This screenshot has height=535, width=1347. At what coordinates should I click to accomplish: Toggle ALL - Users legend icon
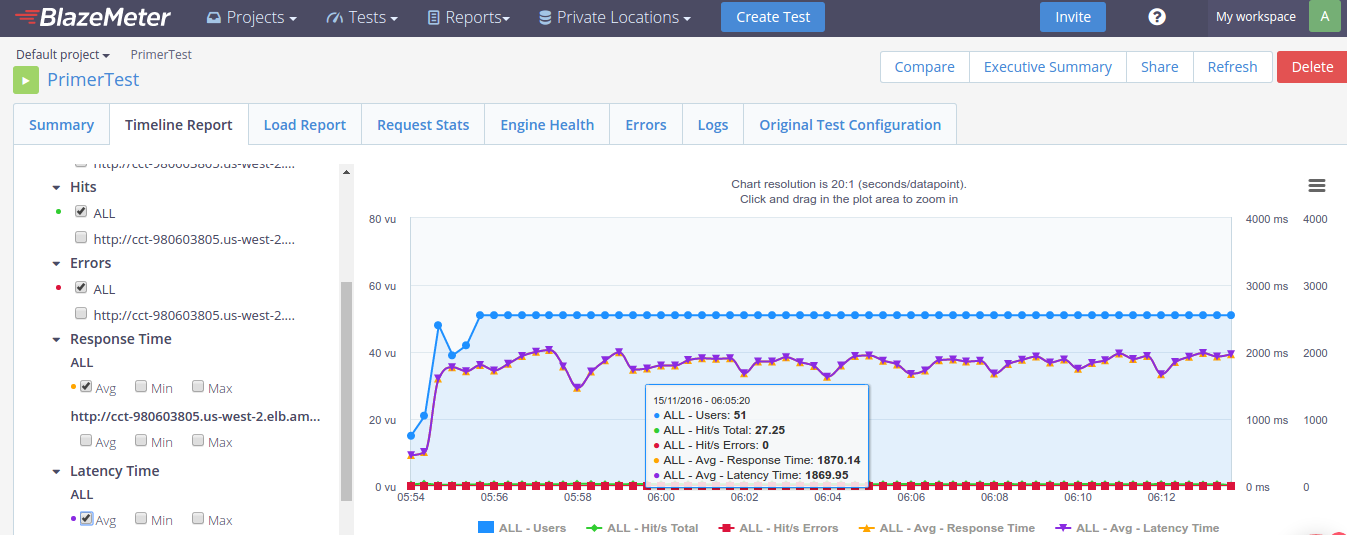click(486, 528)
